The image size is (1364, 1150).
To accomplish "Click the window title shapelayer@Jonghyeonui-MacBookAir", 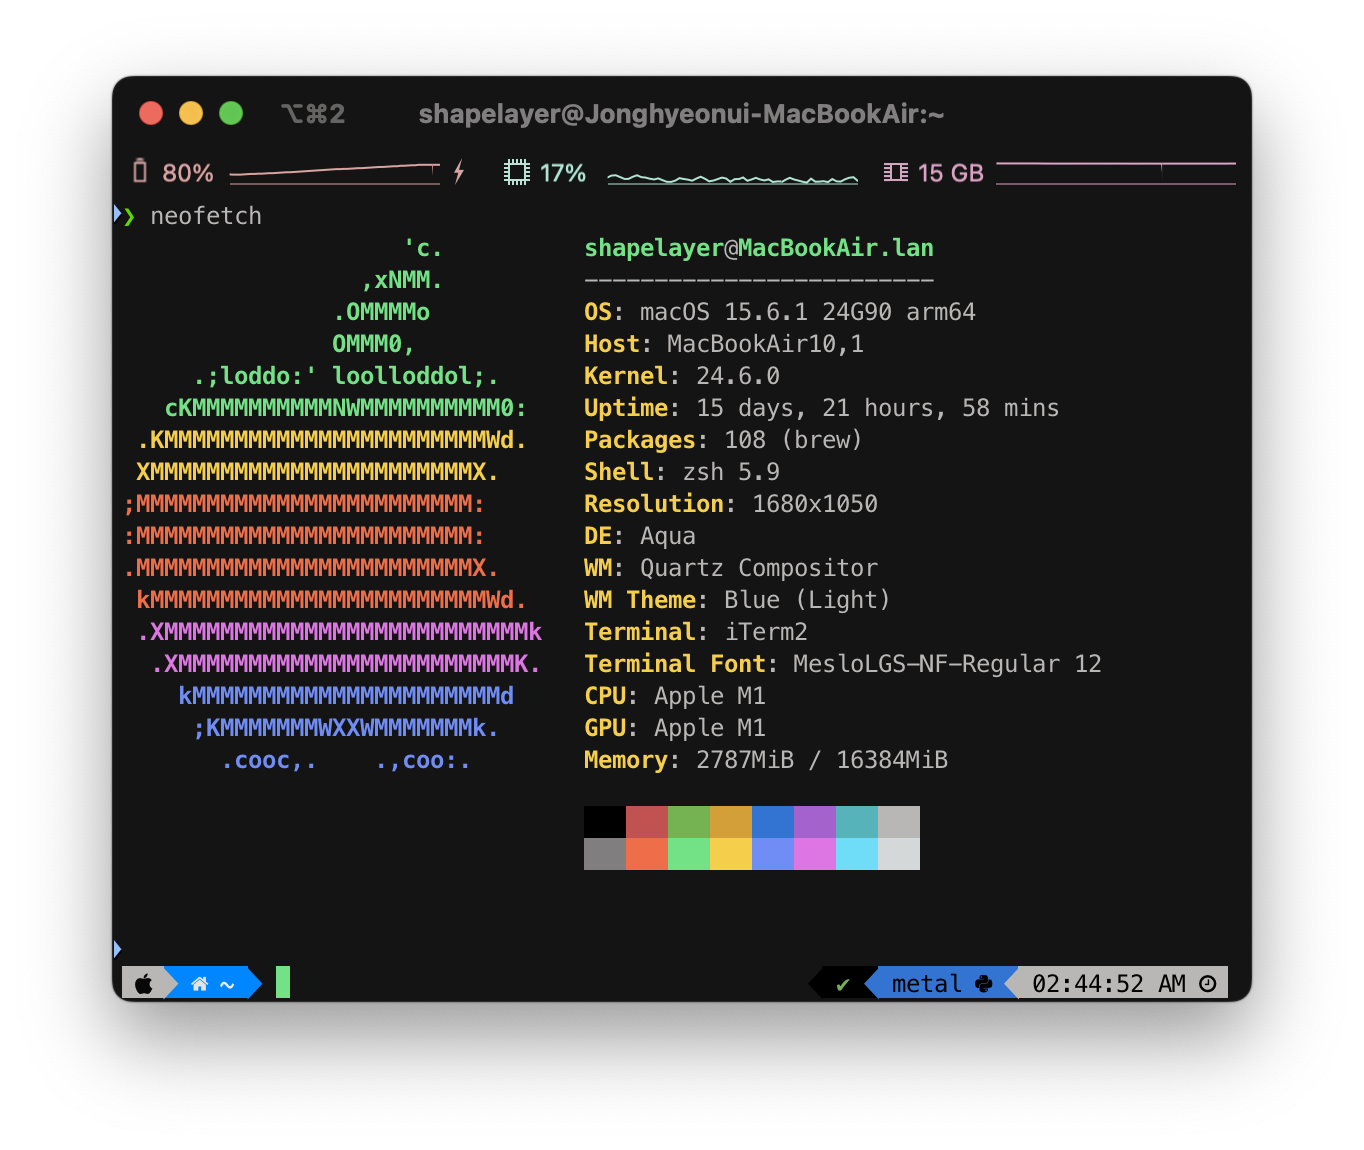I will 681,114.
